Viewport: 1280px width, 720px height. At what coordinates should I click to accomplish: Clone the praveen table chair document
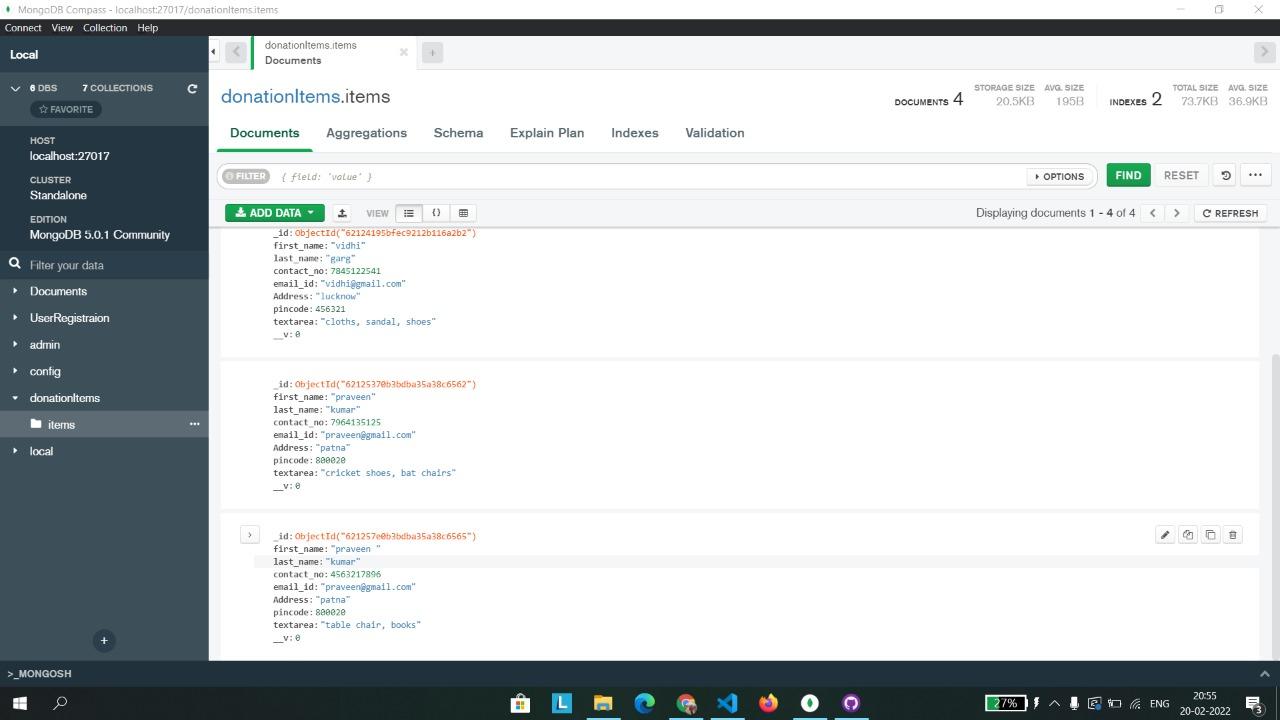(x=1210, y=535)
